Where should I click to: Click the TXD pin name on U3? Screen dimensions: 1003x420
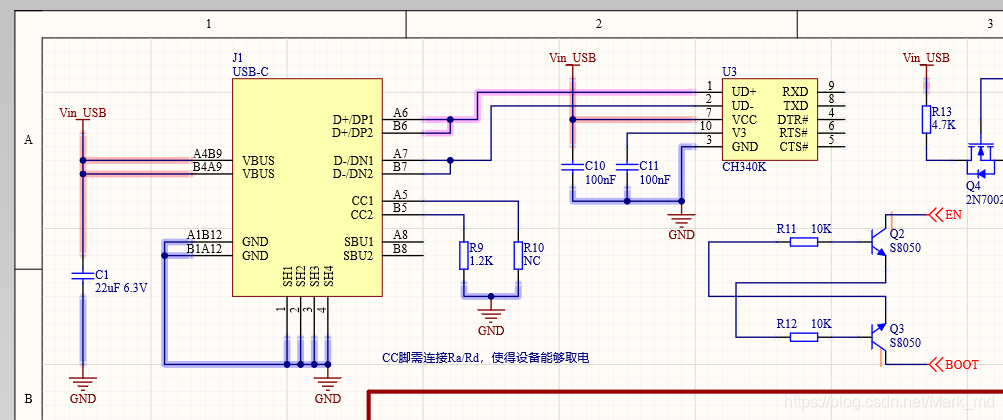[x=795, y=105]
